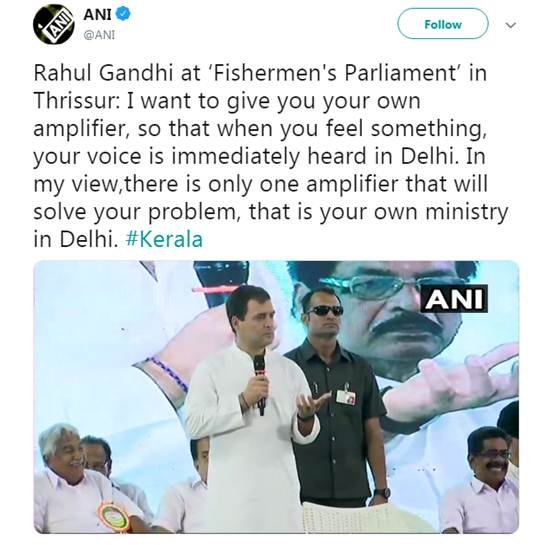The height and width of the screenshot is (545, 550).
Task: Open the #Kerala hashtag link
Action: point(164,239)
